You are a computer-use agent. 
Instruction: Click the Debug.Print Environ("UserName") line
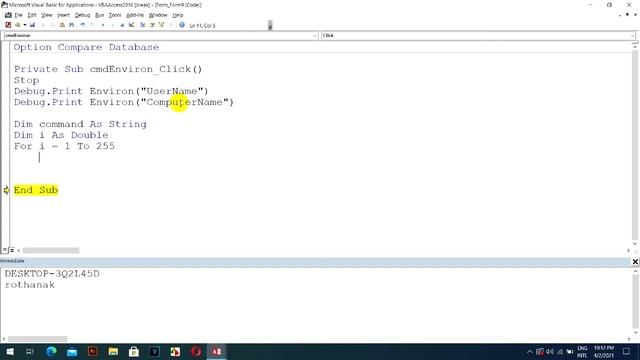(x=111, y=91)
